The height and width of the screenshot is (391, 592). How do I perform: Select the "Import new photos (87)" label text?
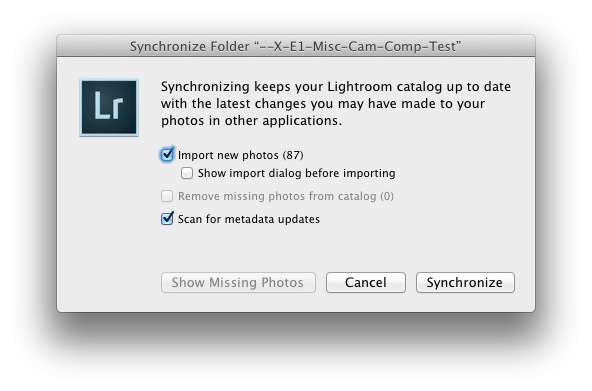pos(240,155)
